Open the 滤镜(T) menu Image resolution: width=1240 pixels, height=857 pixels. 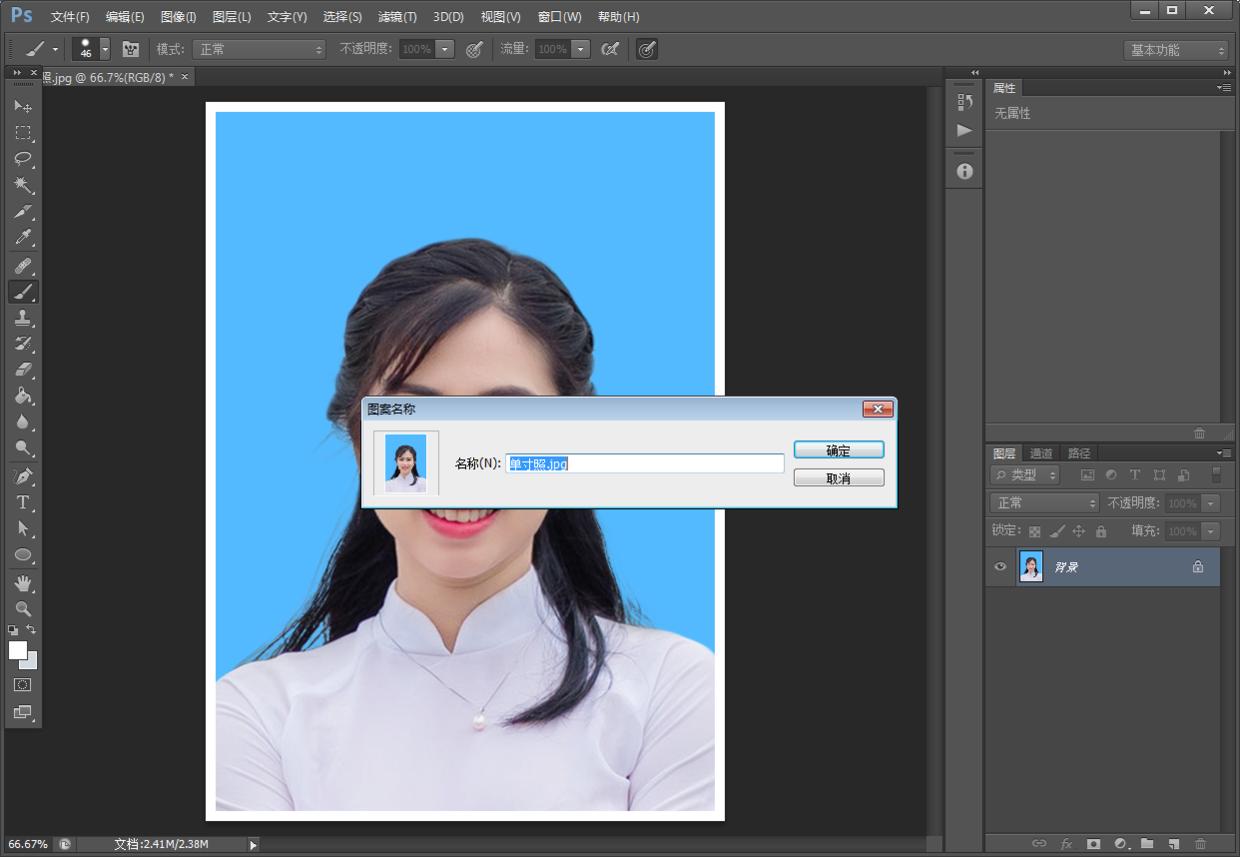tap(397, 17)
